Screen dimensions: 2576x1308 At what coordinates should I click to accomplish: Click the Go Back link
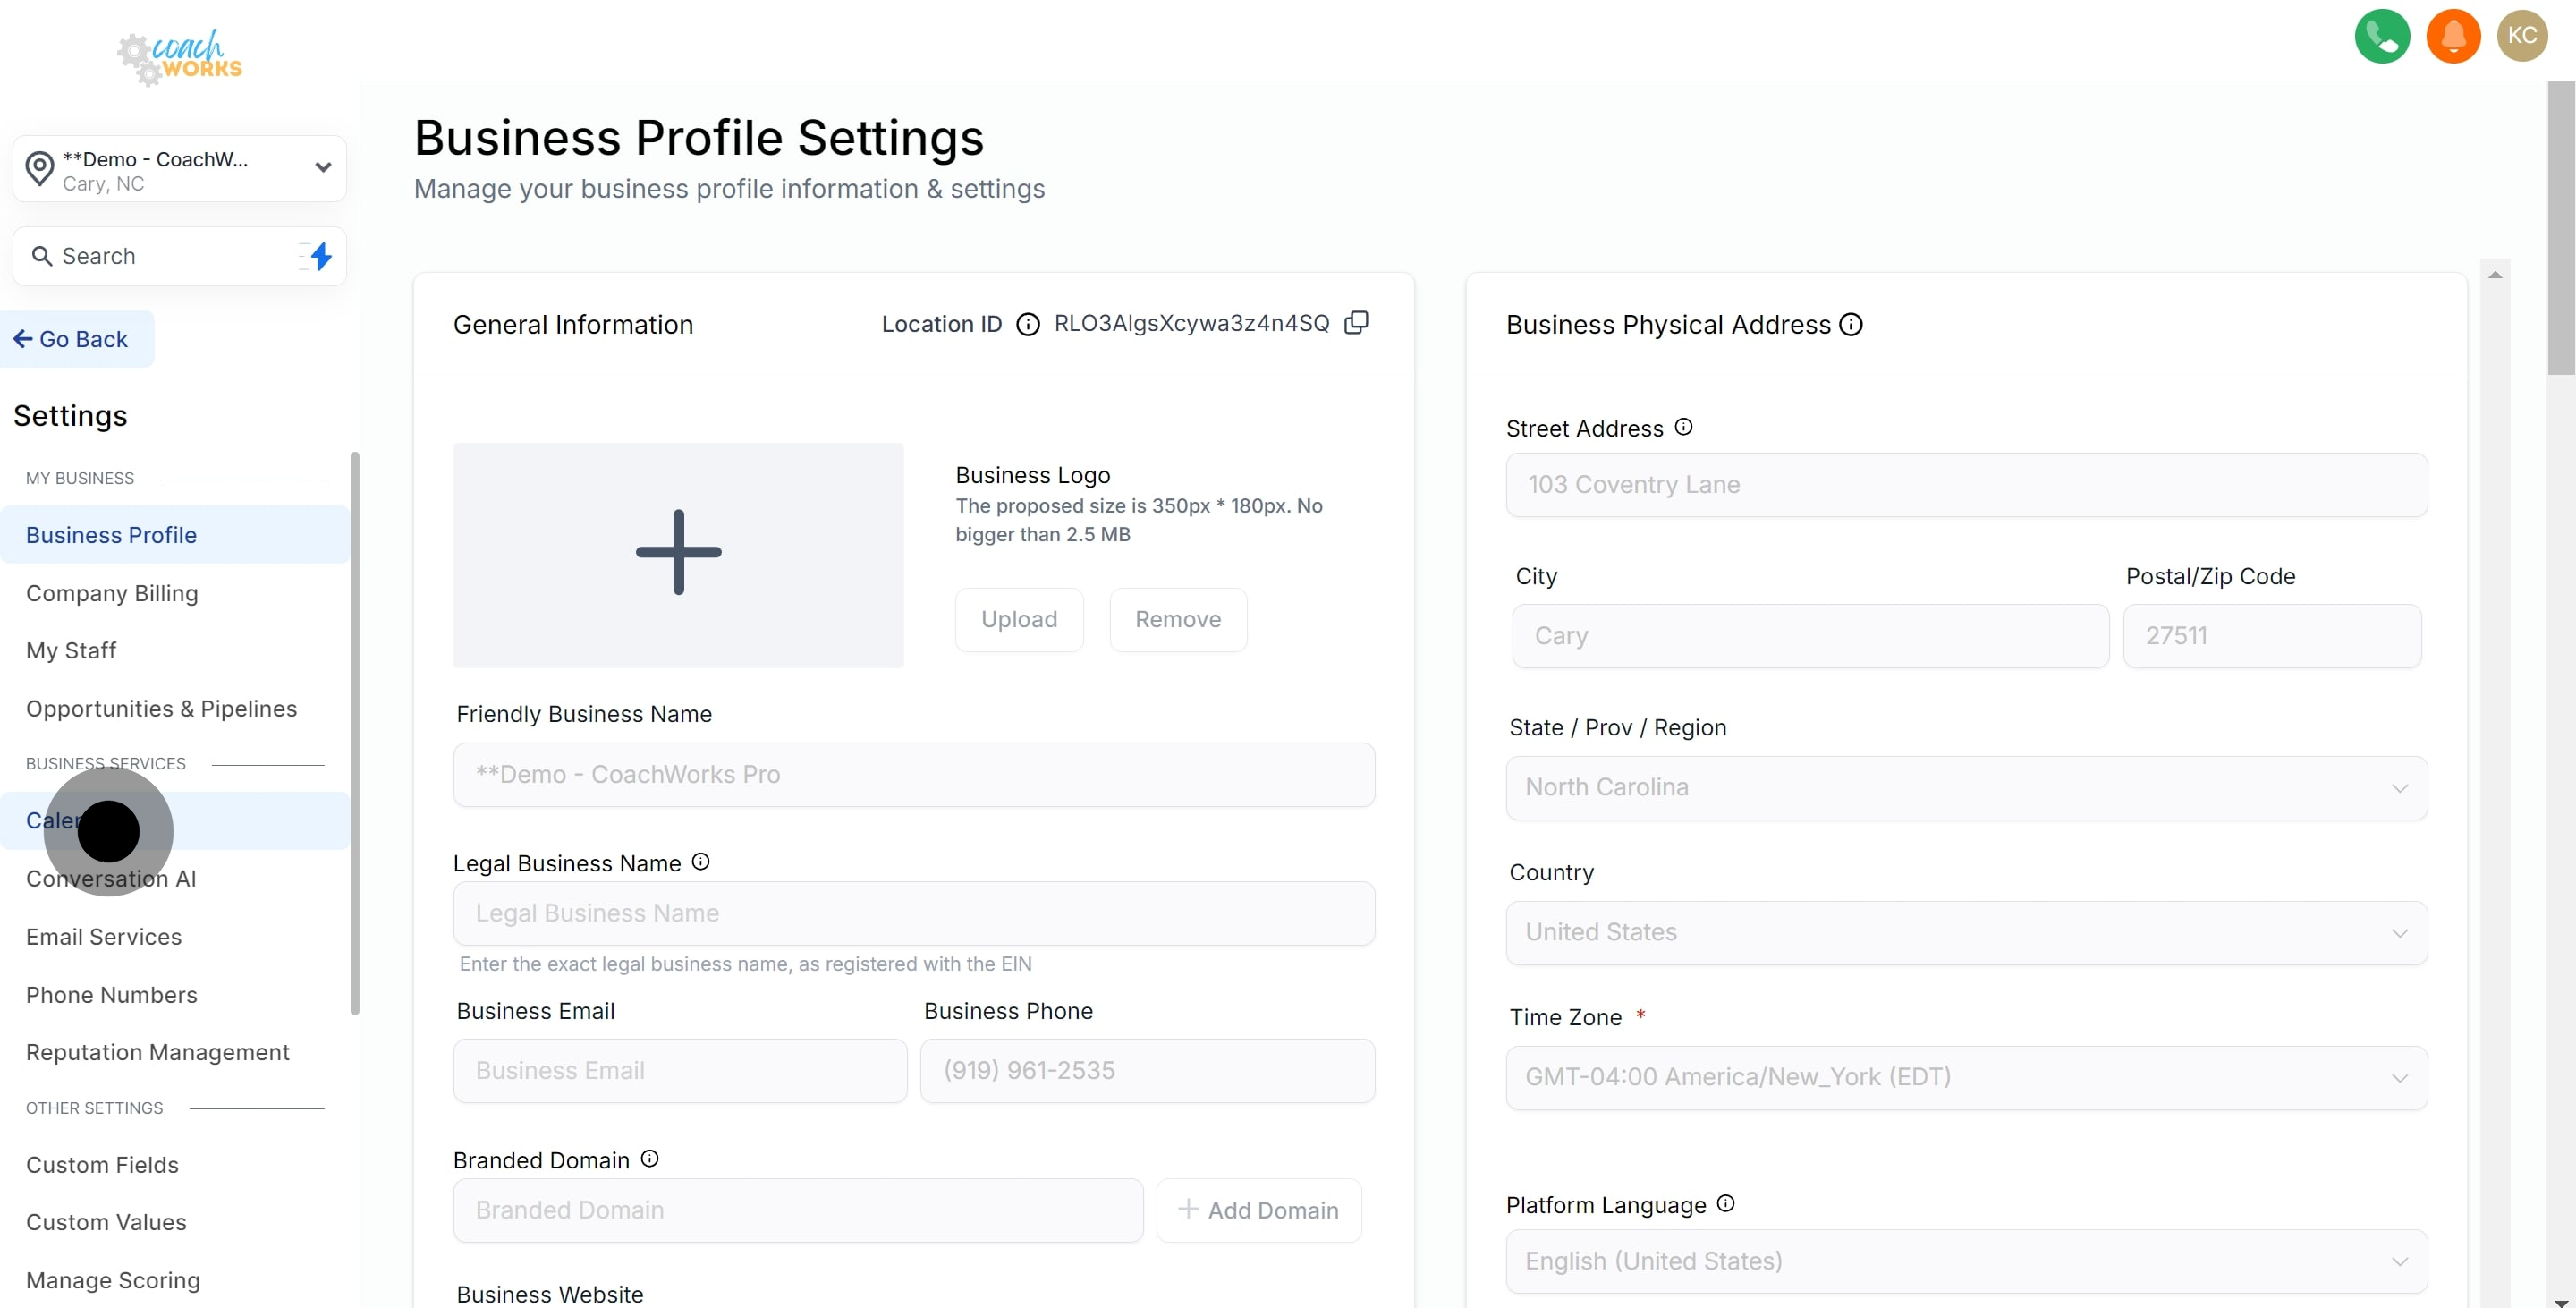pyautogui.click(x=72, y=340)
